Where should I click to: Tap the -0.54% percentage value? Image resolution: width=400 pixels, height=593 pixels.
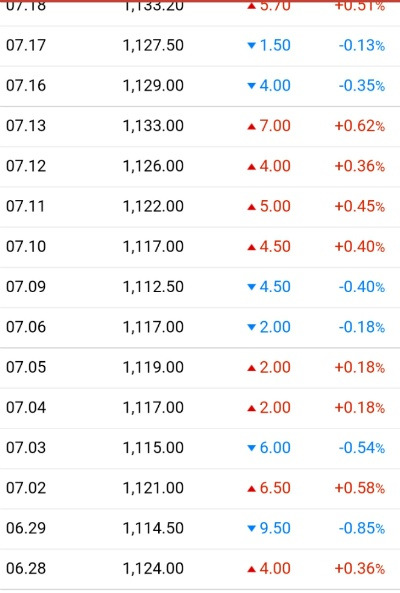pos(361,448)
